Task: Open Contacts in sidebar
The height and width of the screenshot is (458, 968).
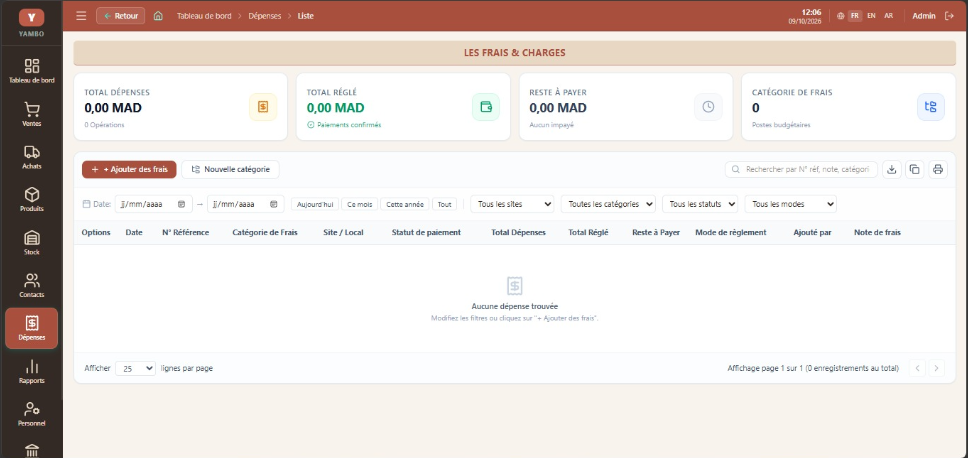Action: pos(31,286)
